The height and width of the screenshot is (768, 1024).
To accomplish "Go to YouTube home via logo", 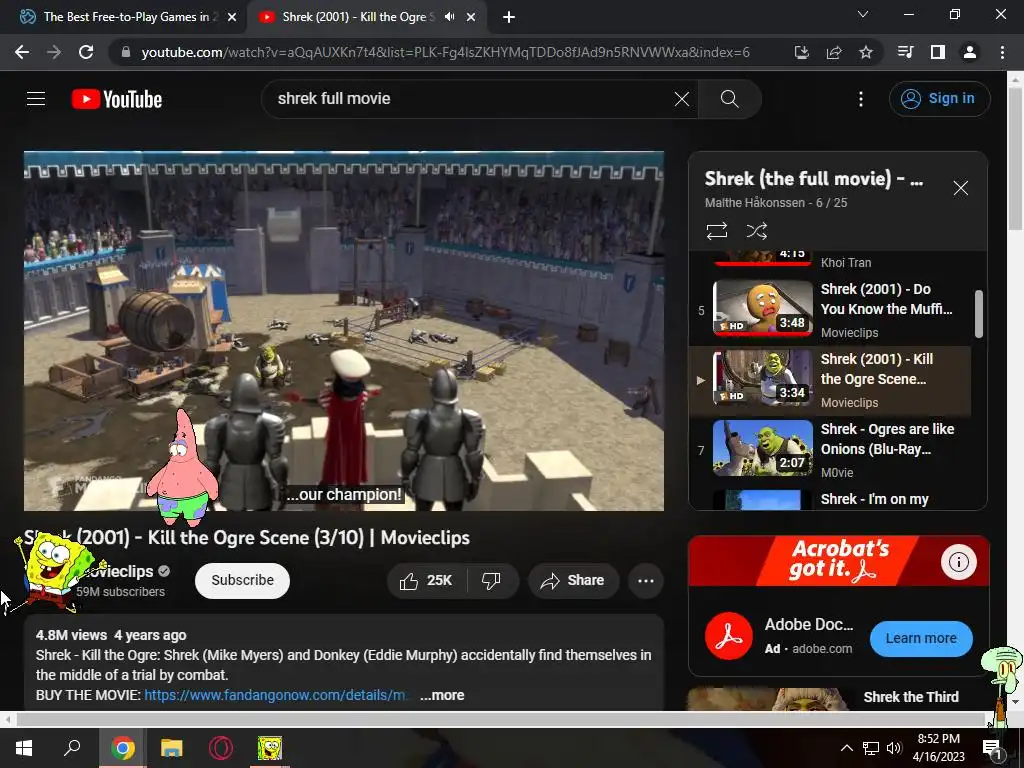I will coord(117,99).
